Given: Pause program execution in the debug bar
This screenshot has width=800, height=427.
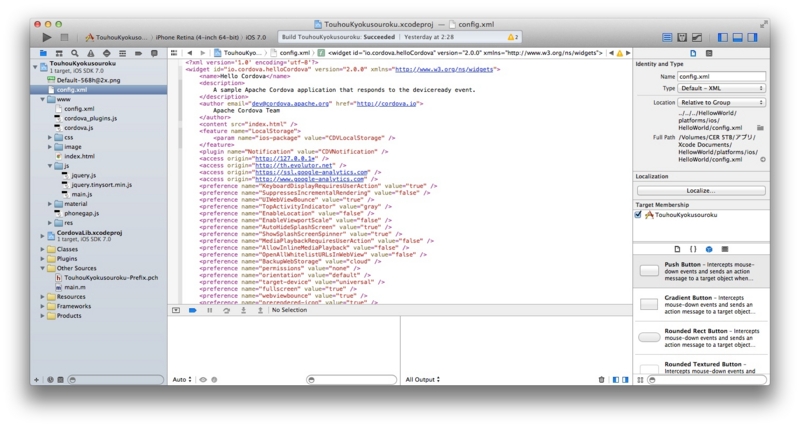Looking at the screenshot, I should 209,310.
